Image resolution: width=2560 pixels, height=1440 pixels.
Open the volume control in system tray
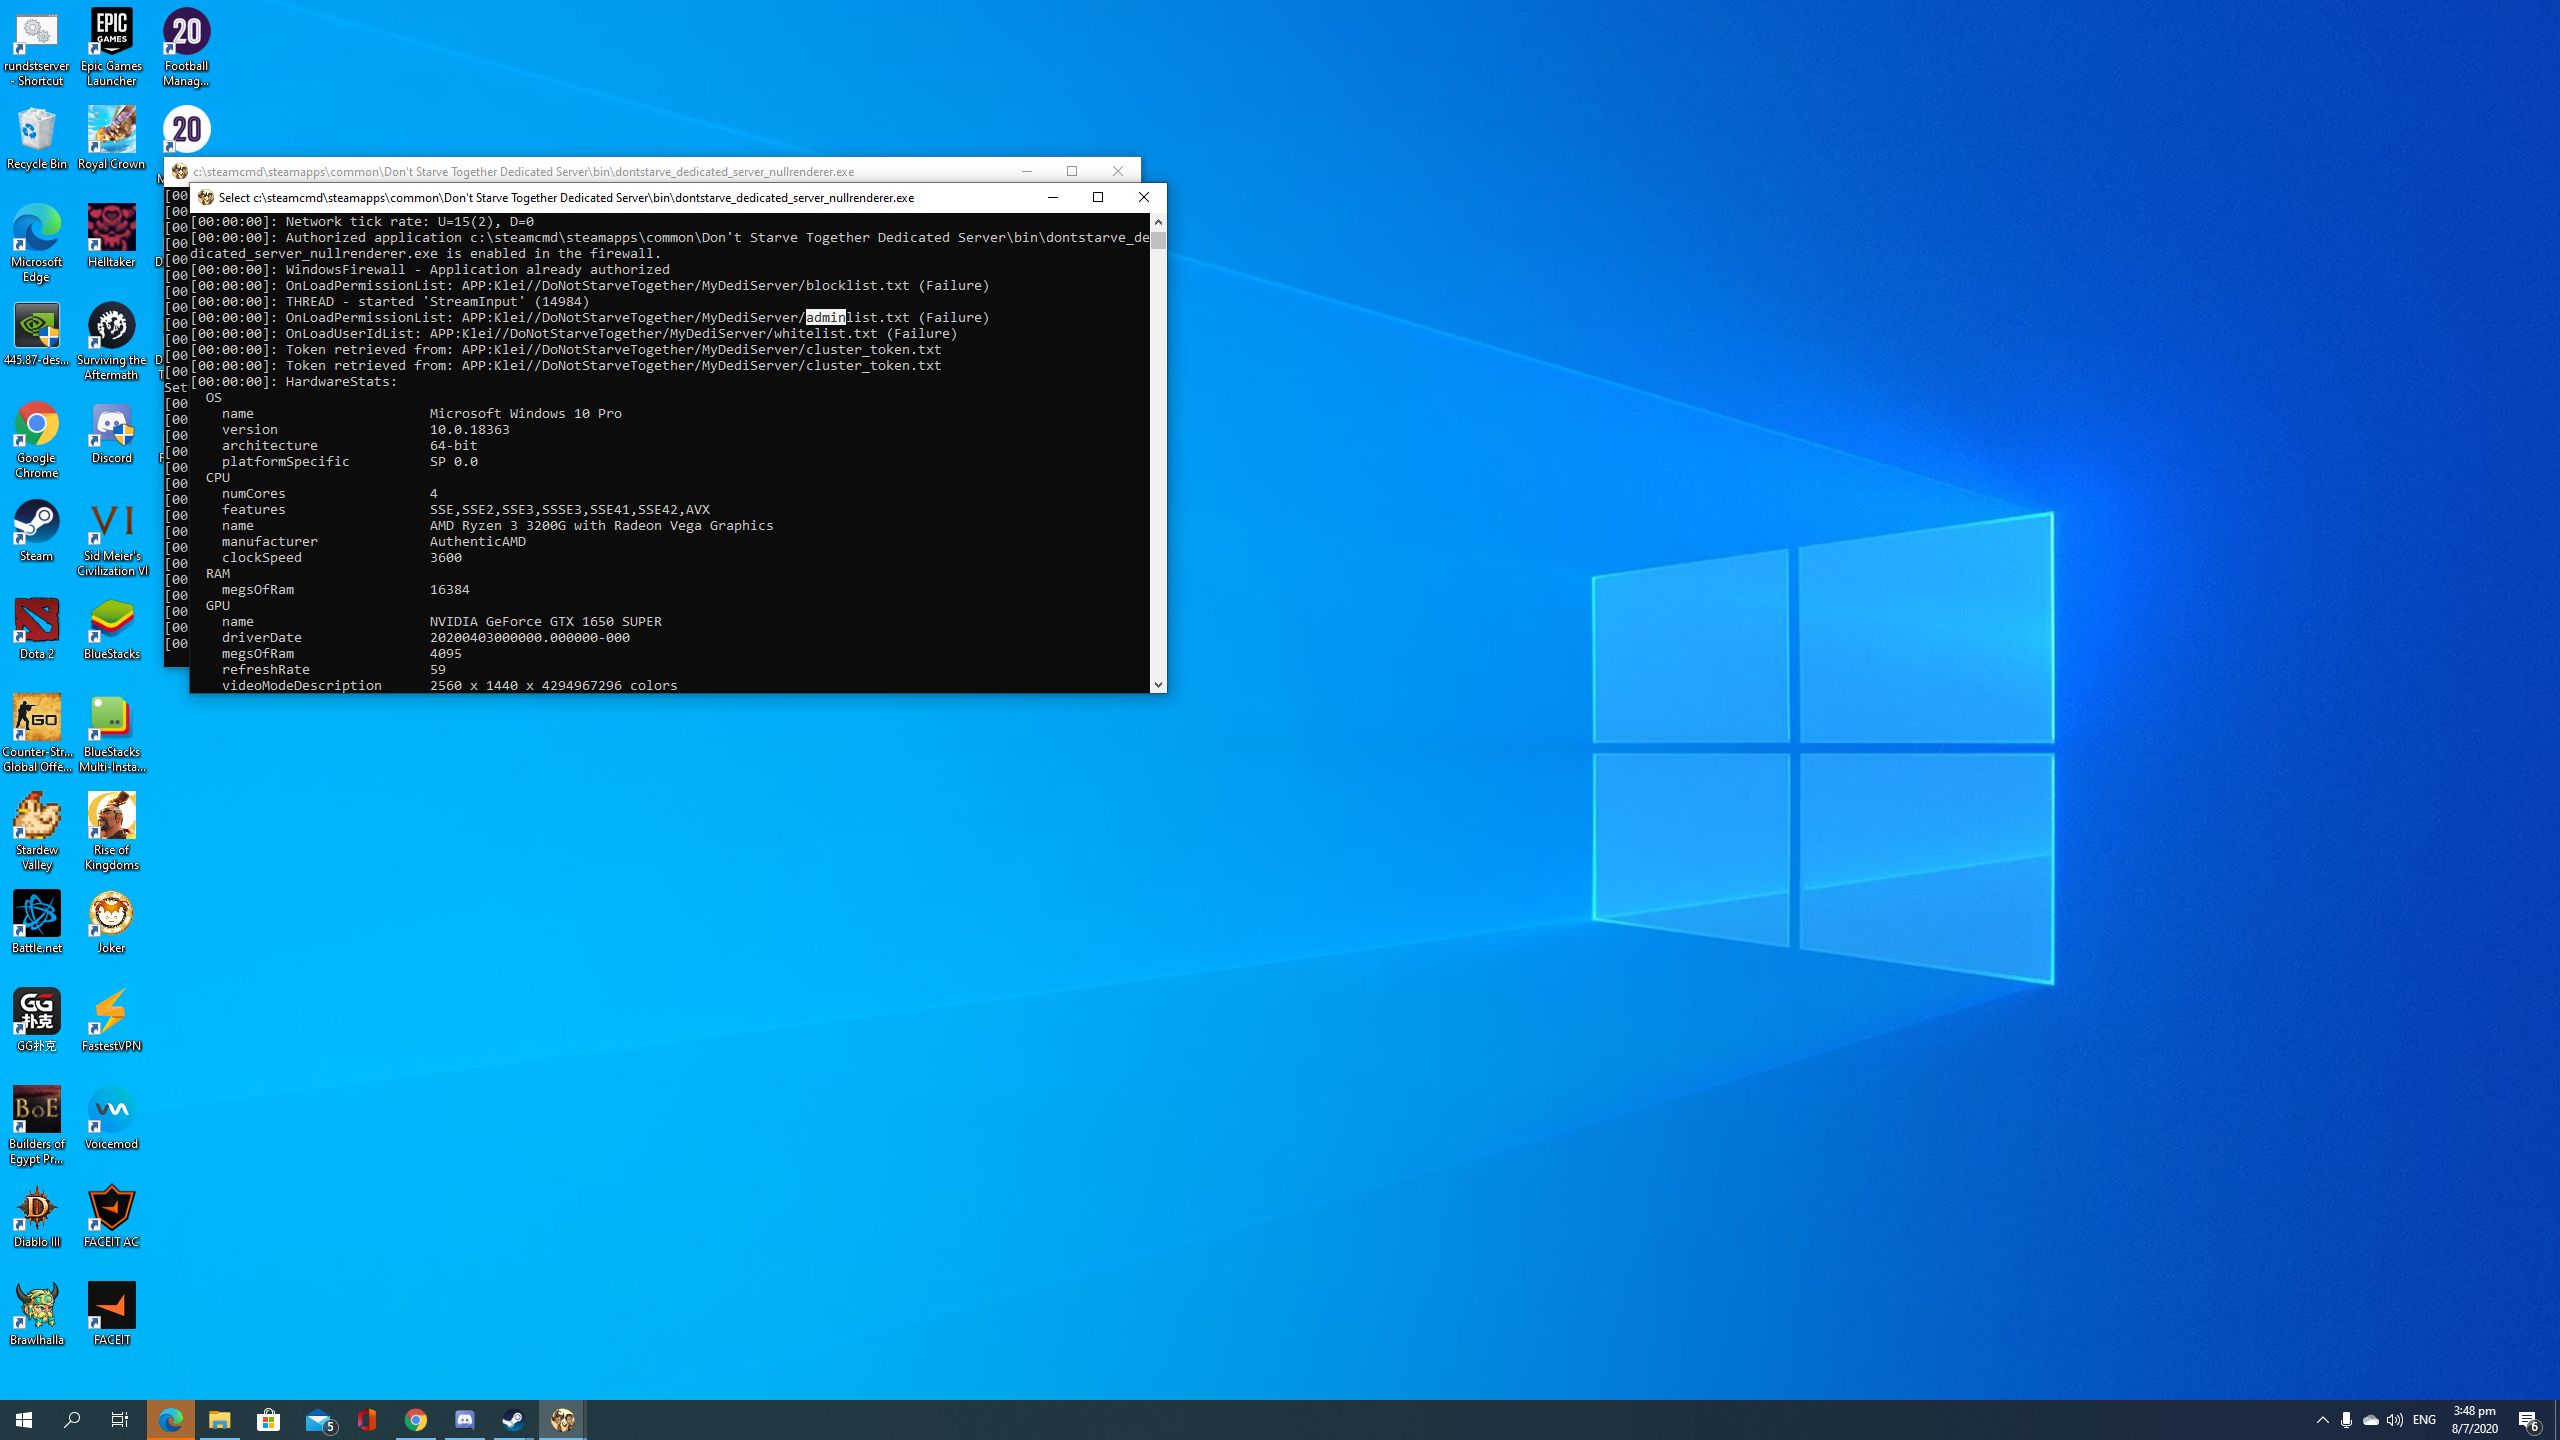2394,1420
